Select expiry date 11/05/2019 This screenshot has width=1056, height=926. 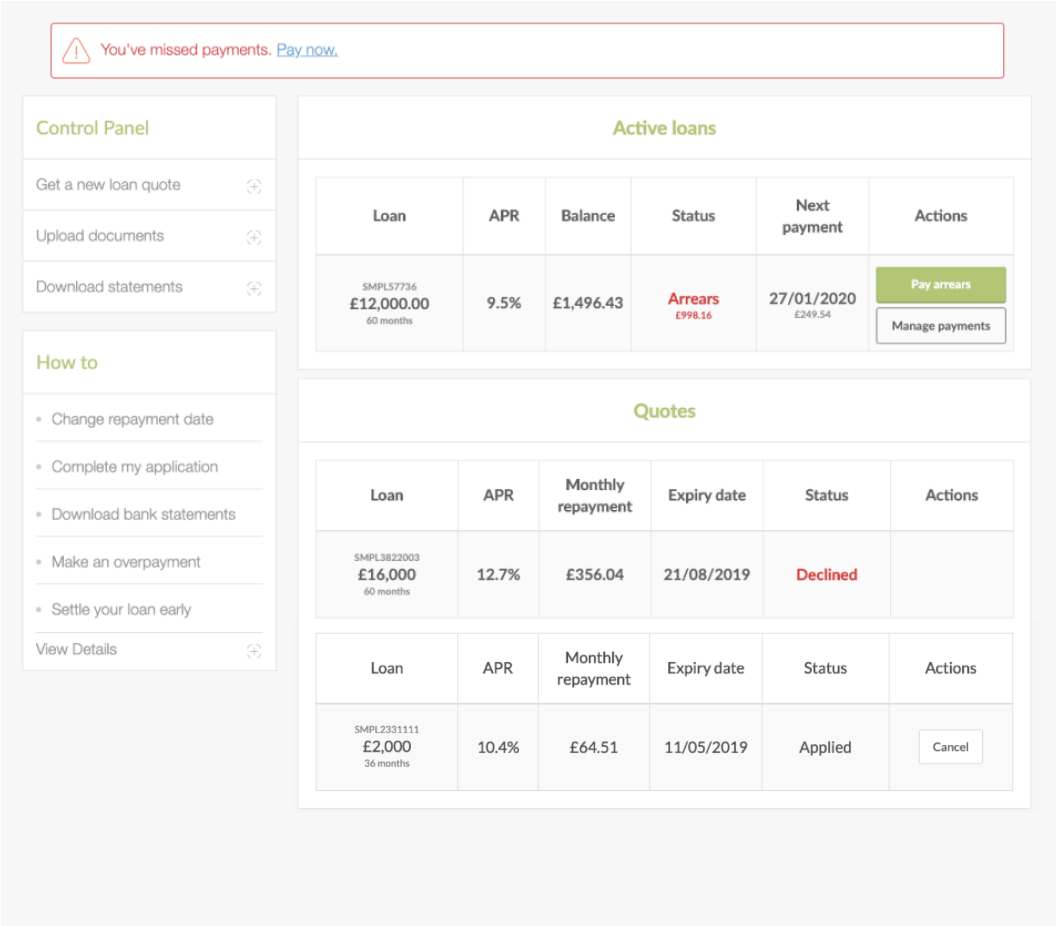pos(706,748)
